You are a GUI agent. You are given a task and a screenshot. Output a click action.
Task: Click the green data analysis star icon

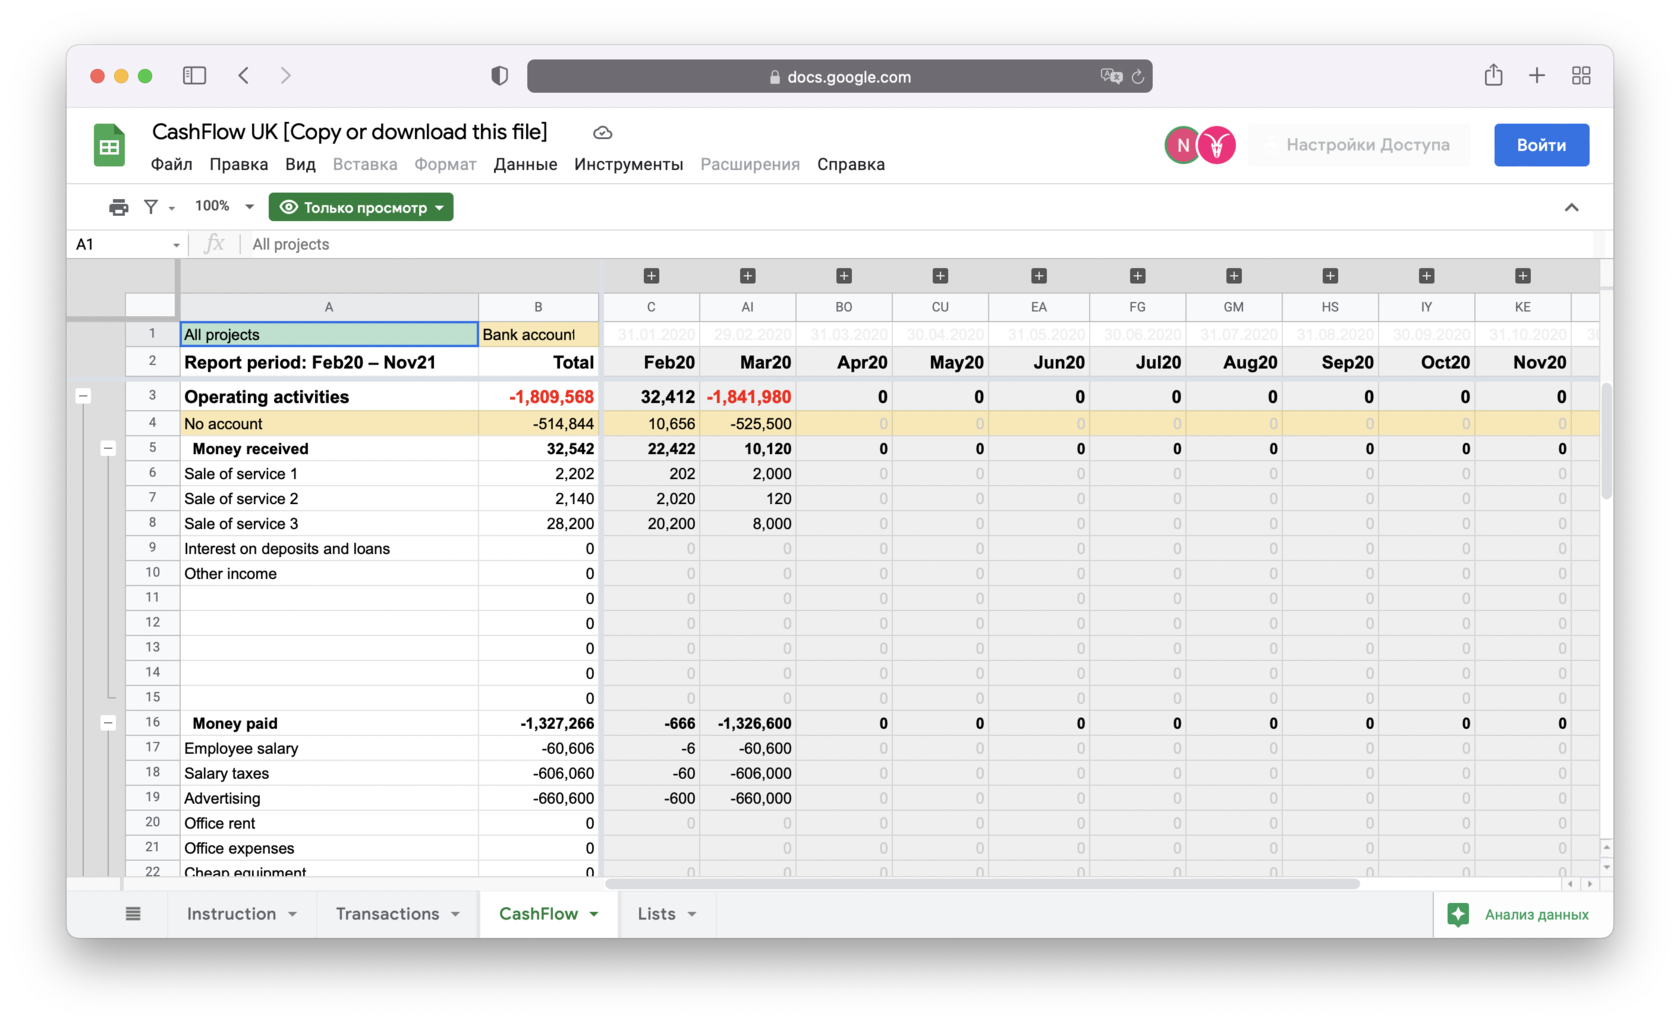click(x=1458, y=914)
